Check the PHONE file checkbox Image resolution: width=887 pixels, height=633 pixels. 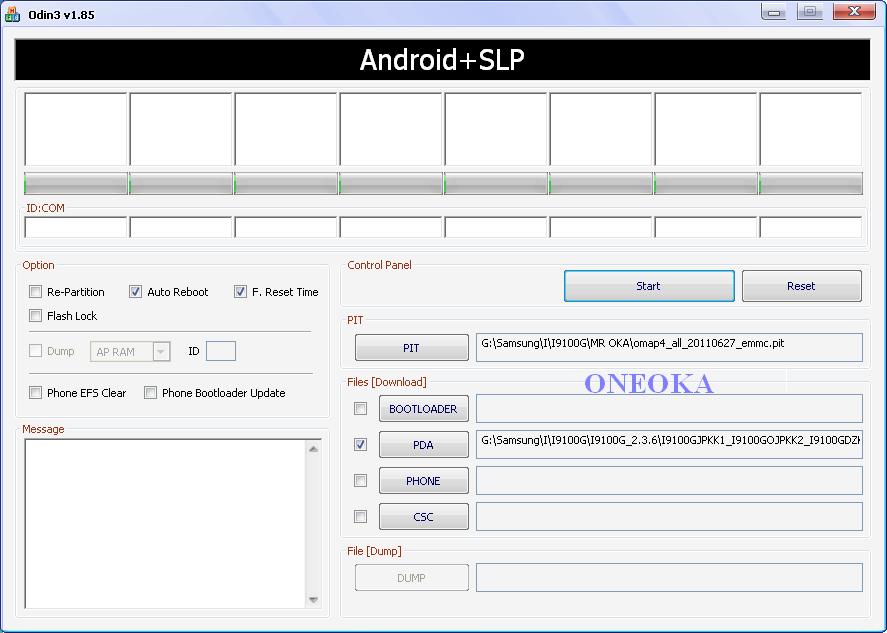[360, 481]
